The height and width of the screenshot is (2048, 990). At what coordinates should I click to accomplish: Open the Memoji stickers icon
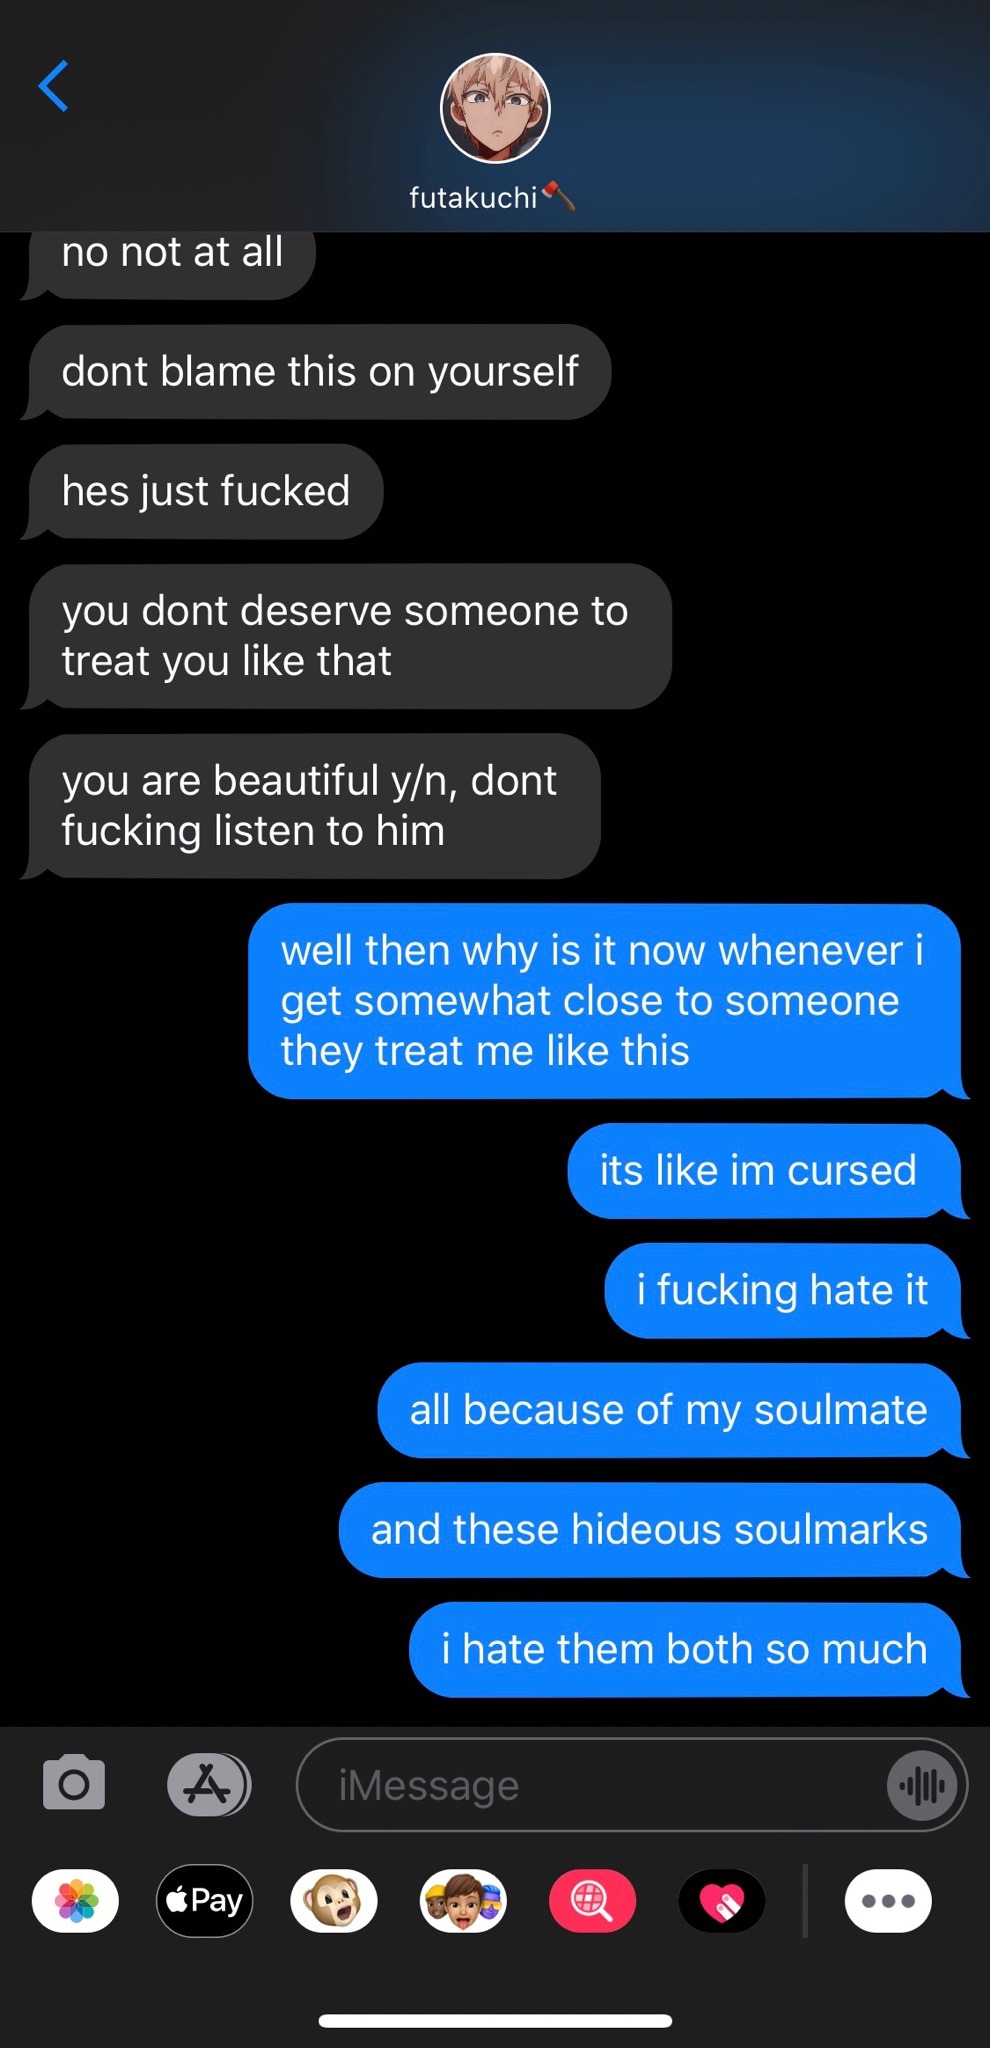pyautogui.click(x=463, y=1900)
